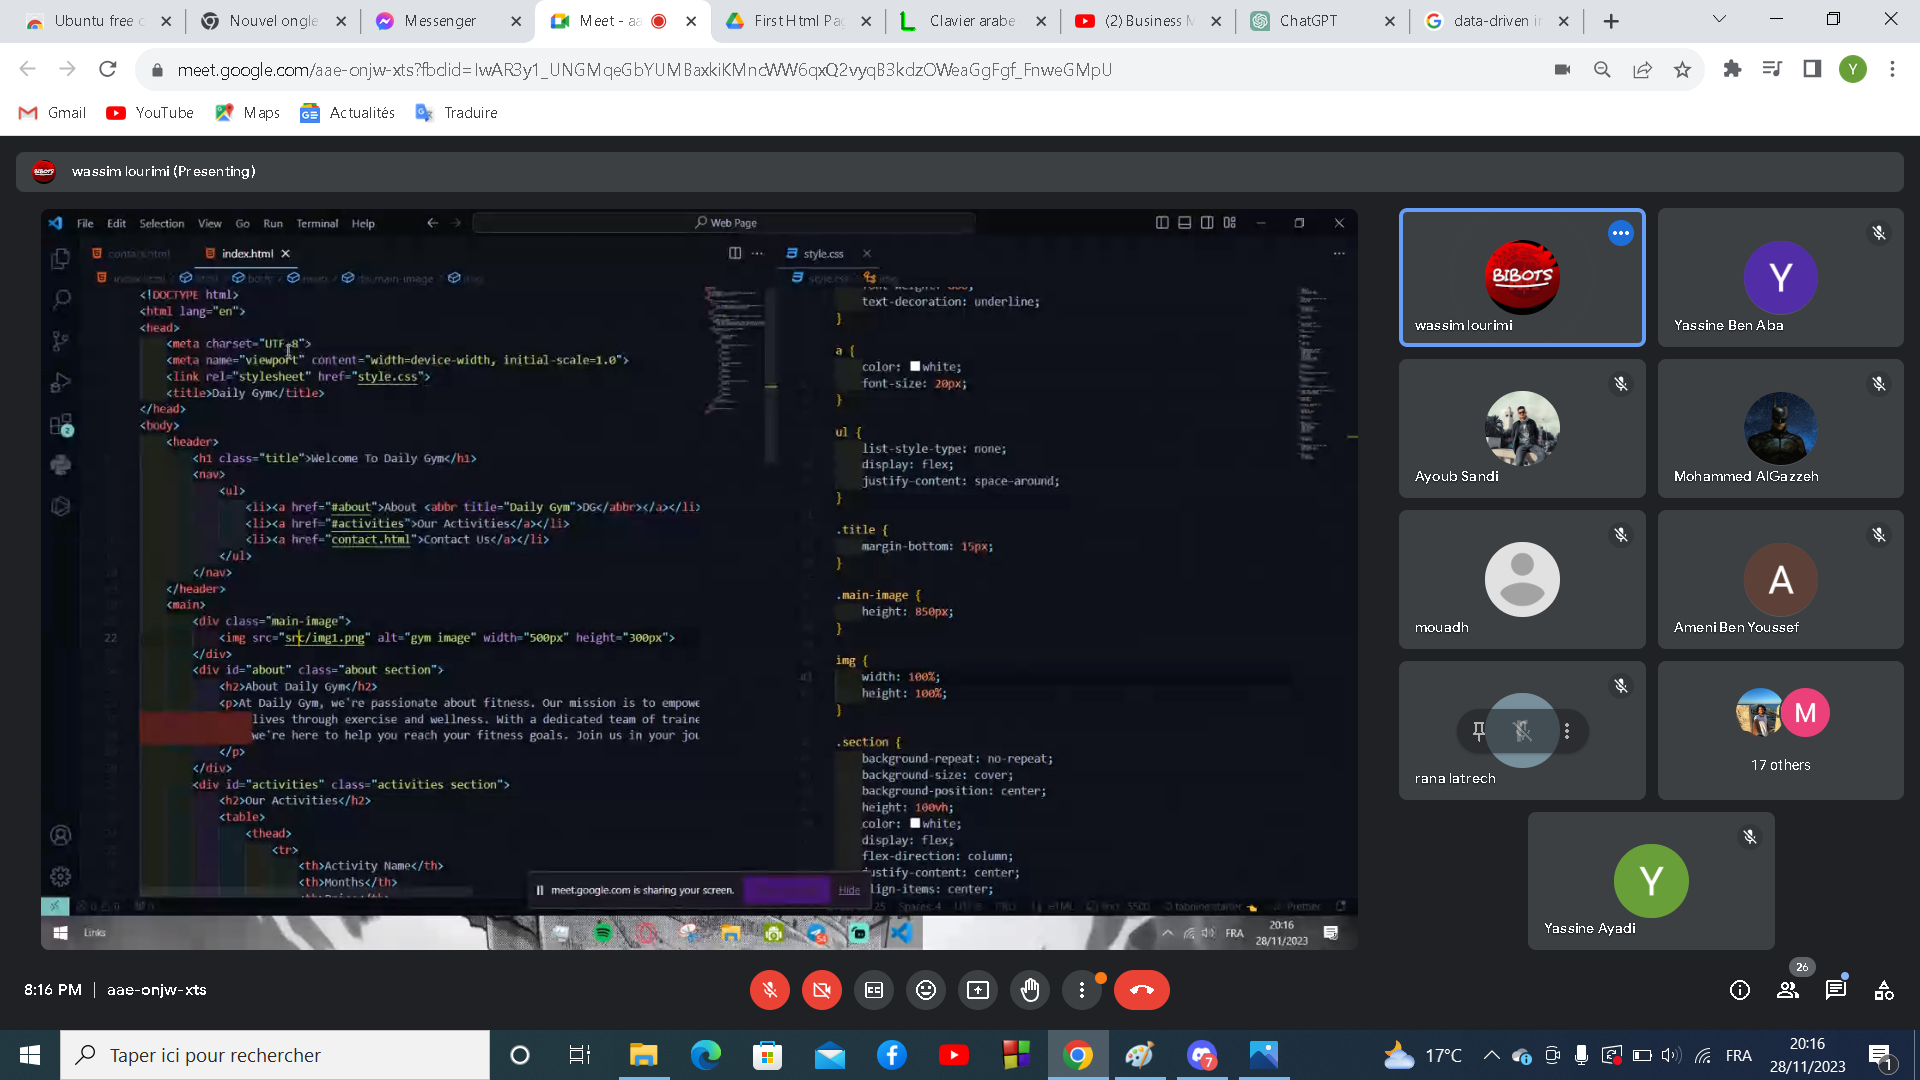Open camera permission icon in address bar
The width and height of the screenshot is (1920, 1080).
pyautogui.click(x=1562, y=70)
